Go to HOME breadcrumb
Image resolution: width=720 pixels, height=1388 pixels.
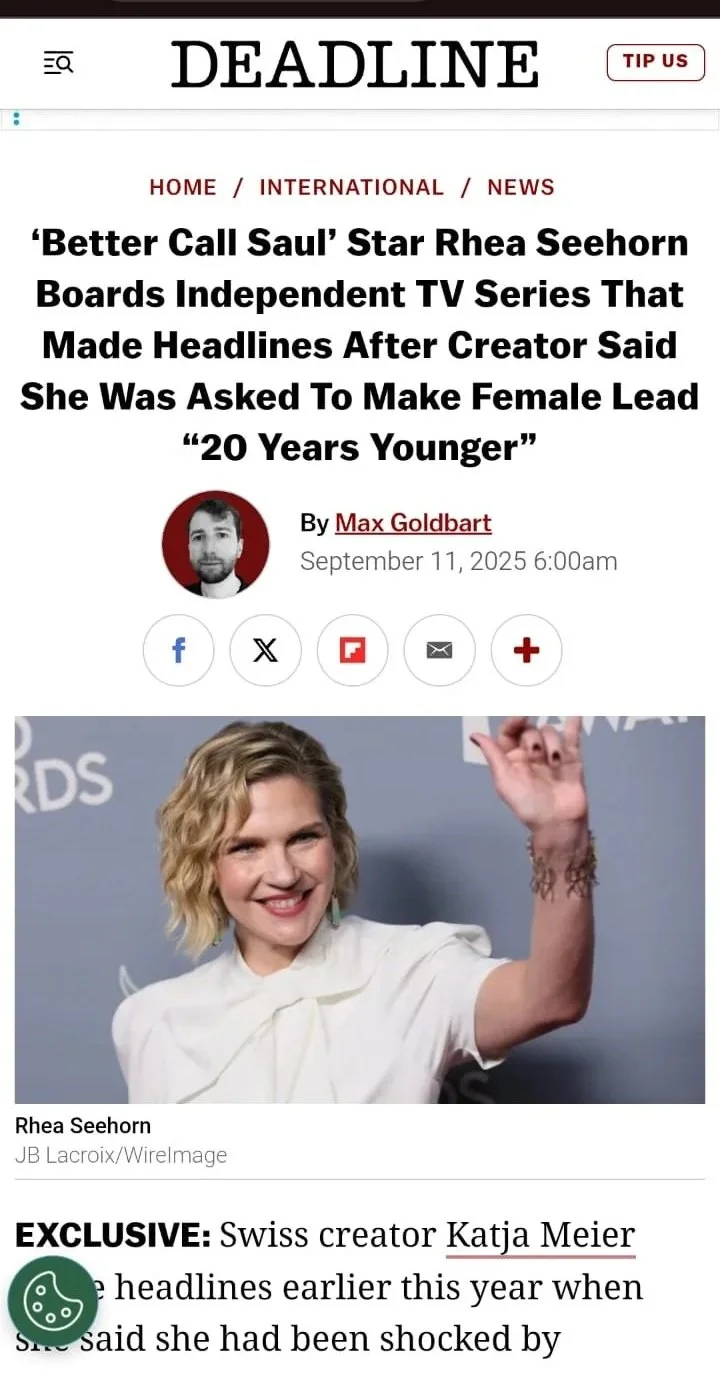point(183,187)
